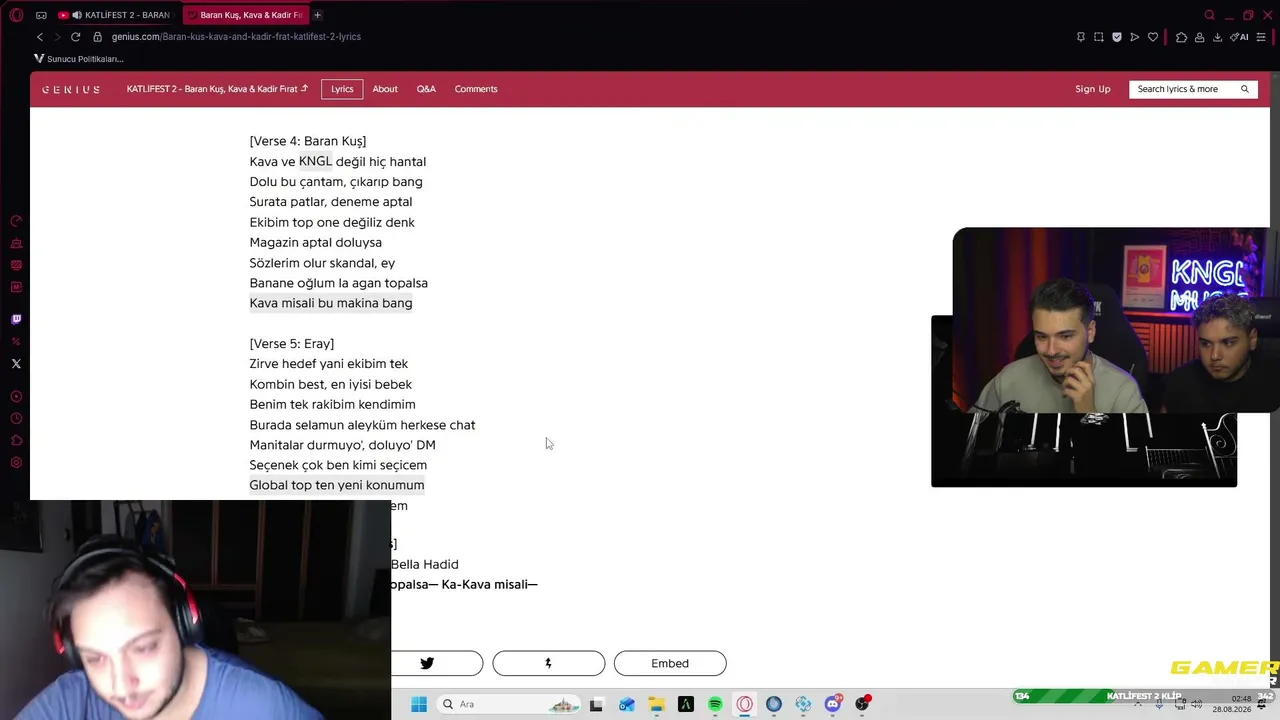Open browser tab search magnifier

click(1209, 15)
